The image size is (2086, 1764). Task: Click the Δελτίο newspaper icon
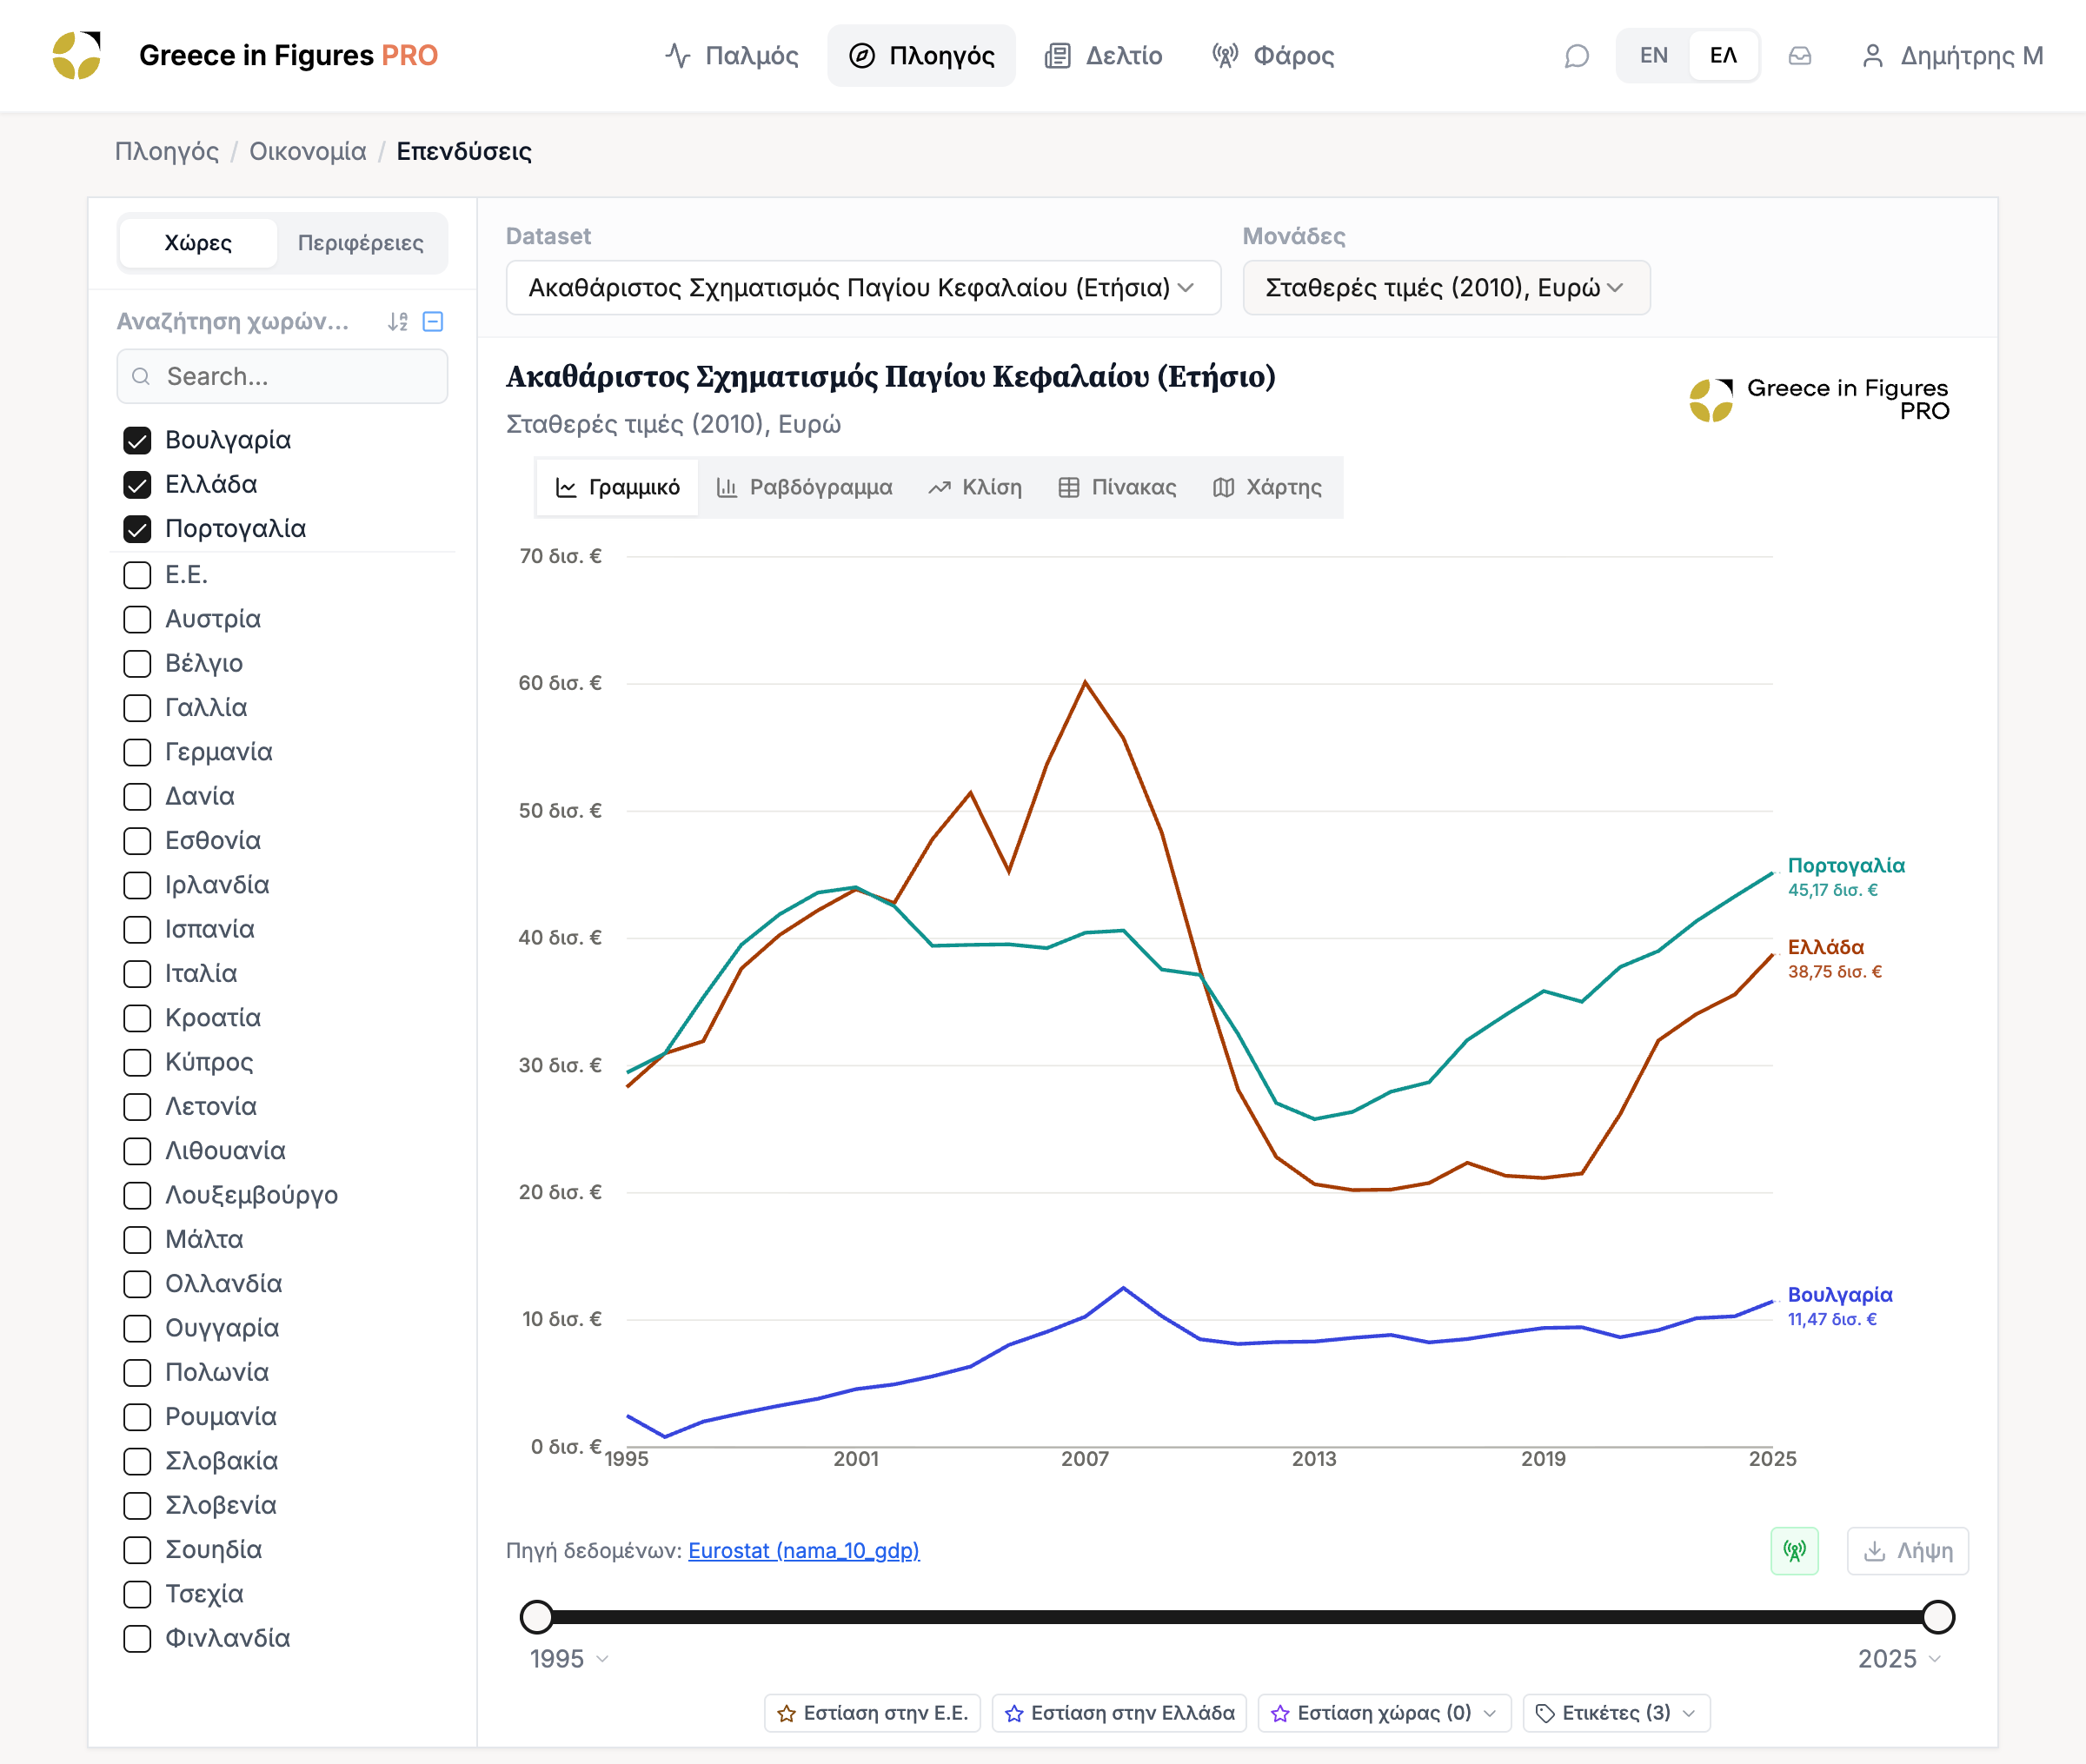click(1057, 56)
